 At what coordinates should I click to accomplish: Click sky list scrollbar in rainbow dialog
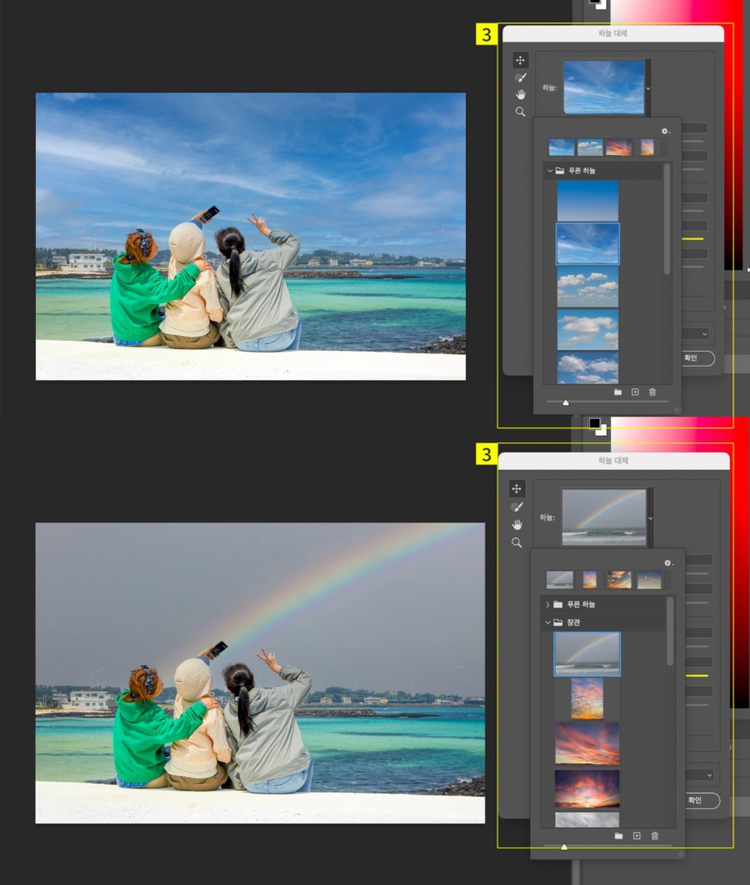(x=670, y=632)
